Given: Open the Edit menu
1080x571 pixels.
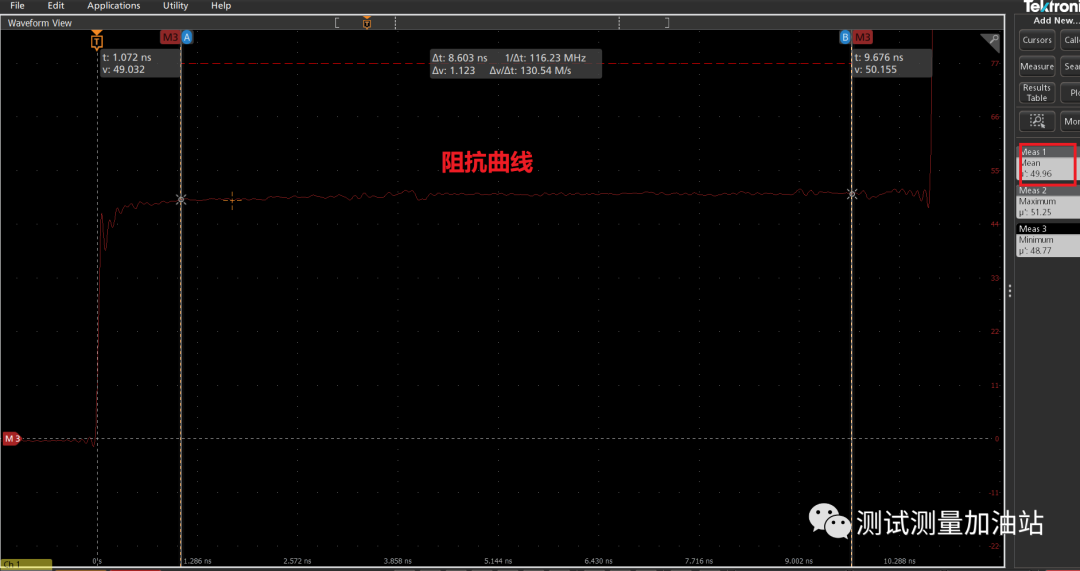Looking at the screenshot, I should 56,6.
